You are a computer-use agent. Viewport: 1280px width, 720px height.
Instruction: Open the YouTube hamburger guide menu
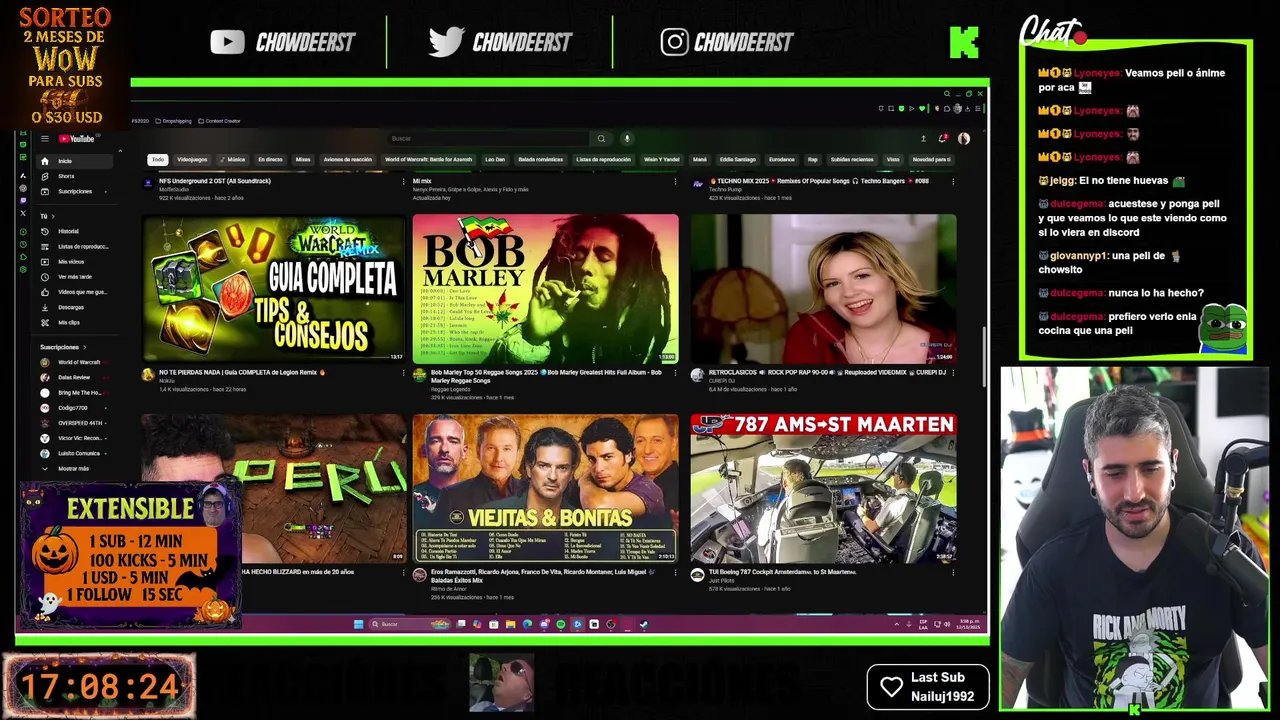pyautogui.click(x=45, y=139)
